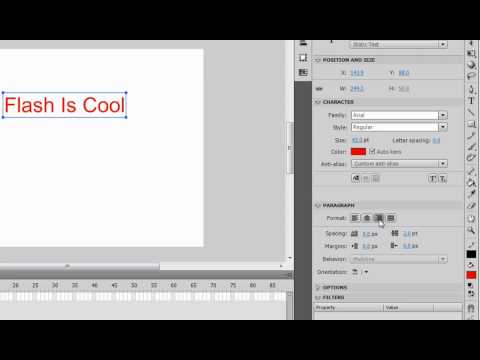Click the black stroke color swatch

click(x=471, y=254)
